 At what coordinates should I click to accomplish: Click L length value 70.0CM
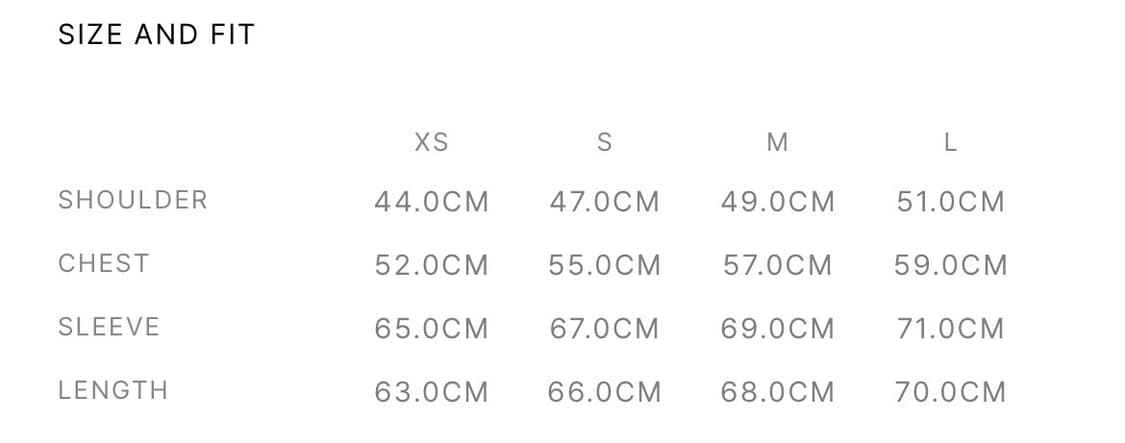[x=950, y=392]
